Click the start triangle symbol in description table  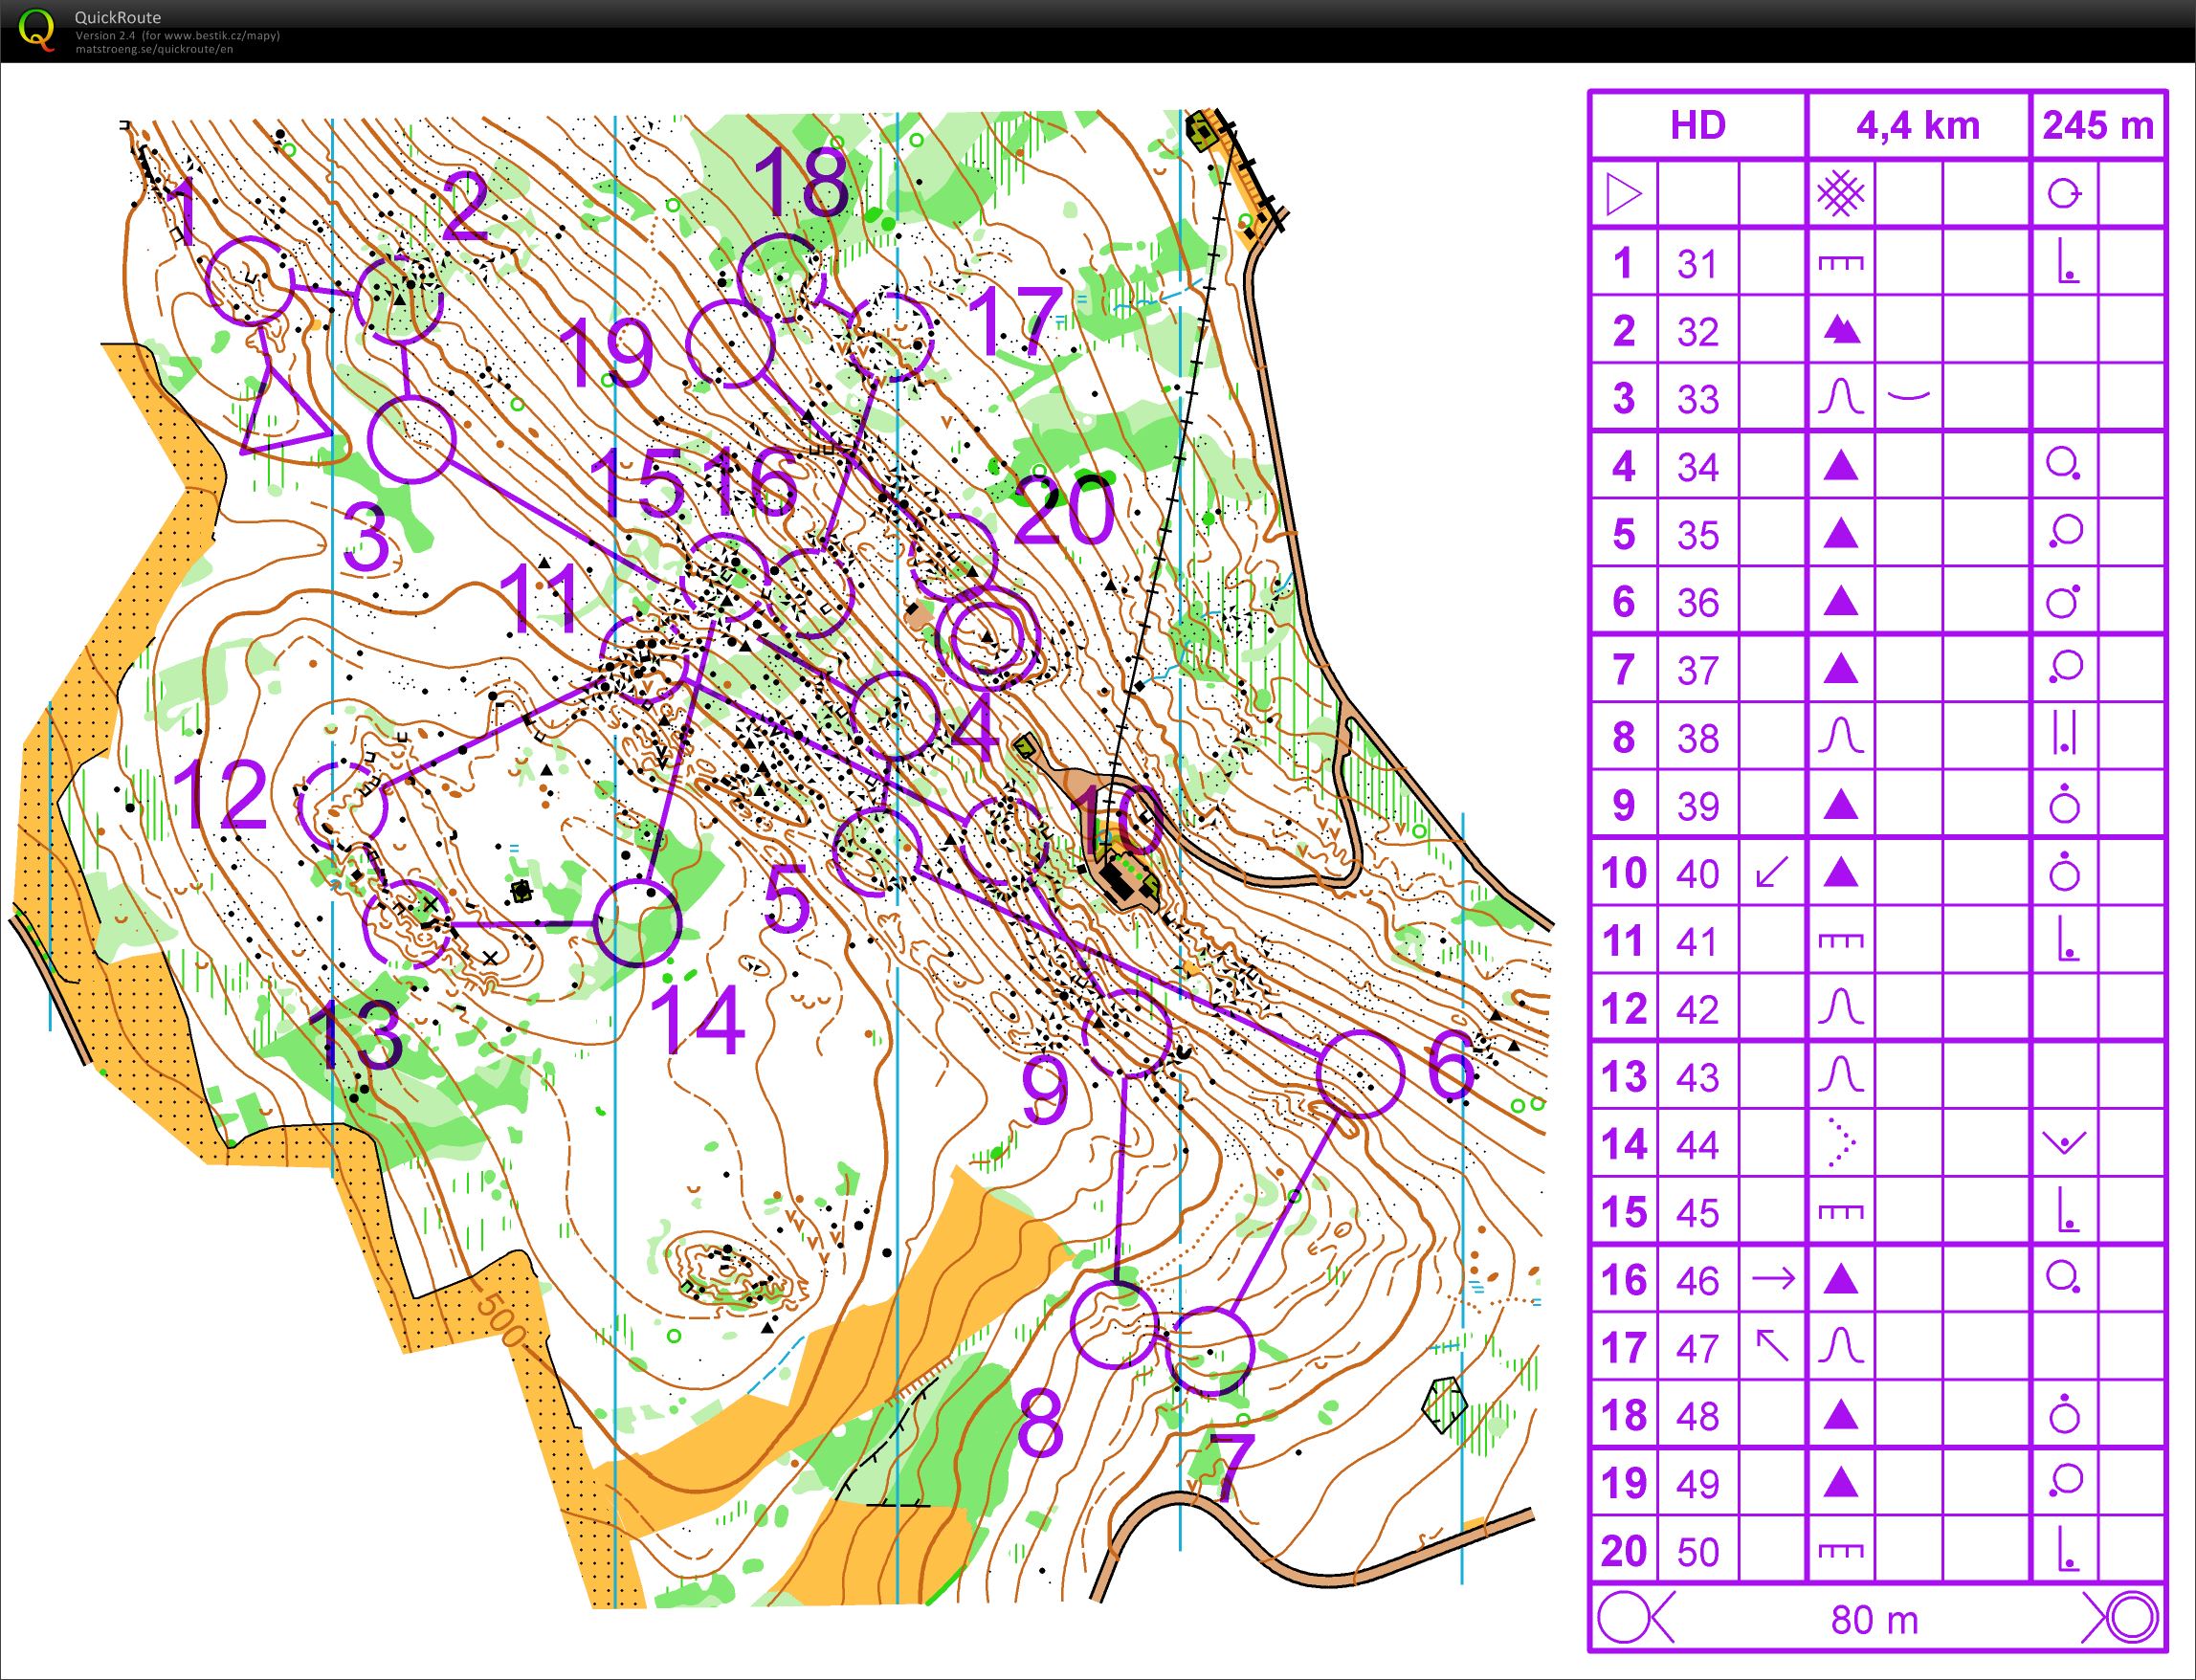coord(1622,194)
